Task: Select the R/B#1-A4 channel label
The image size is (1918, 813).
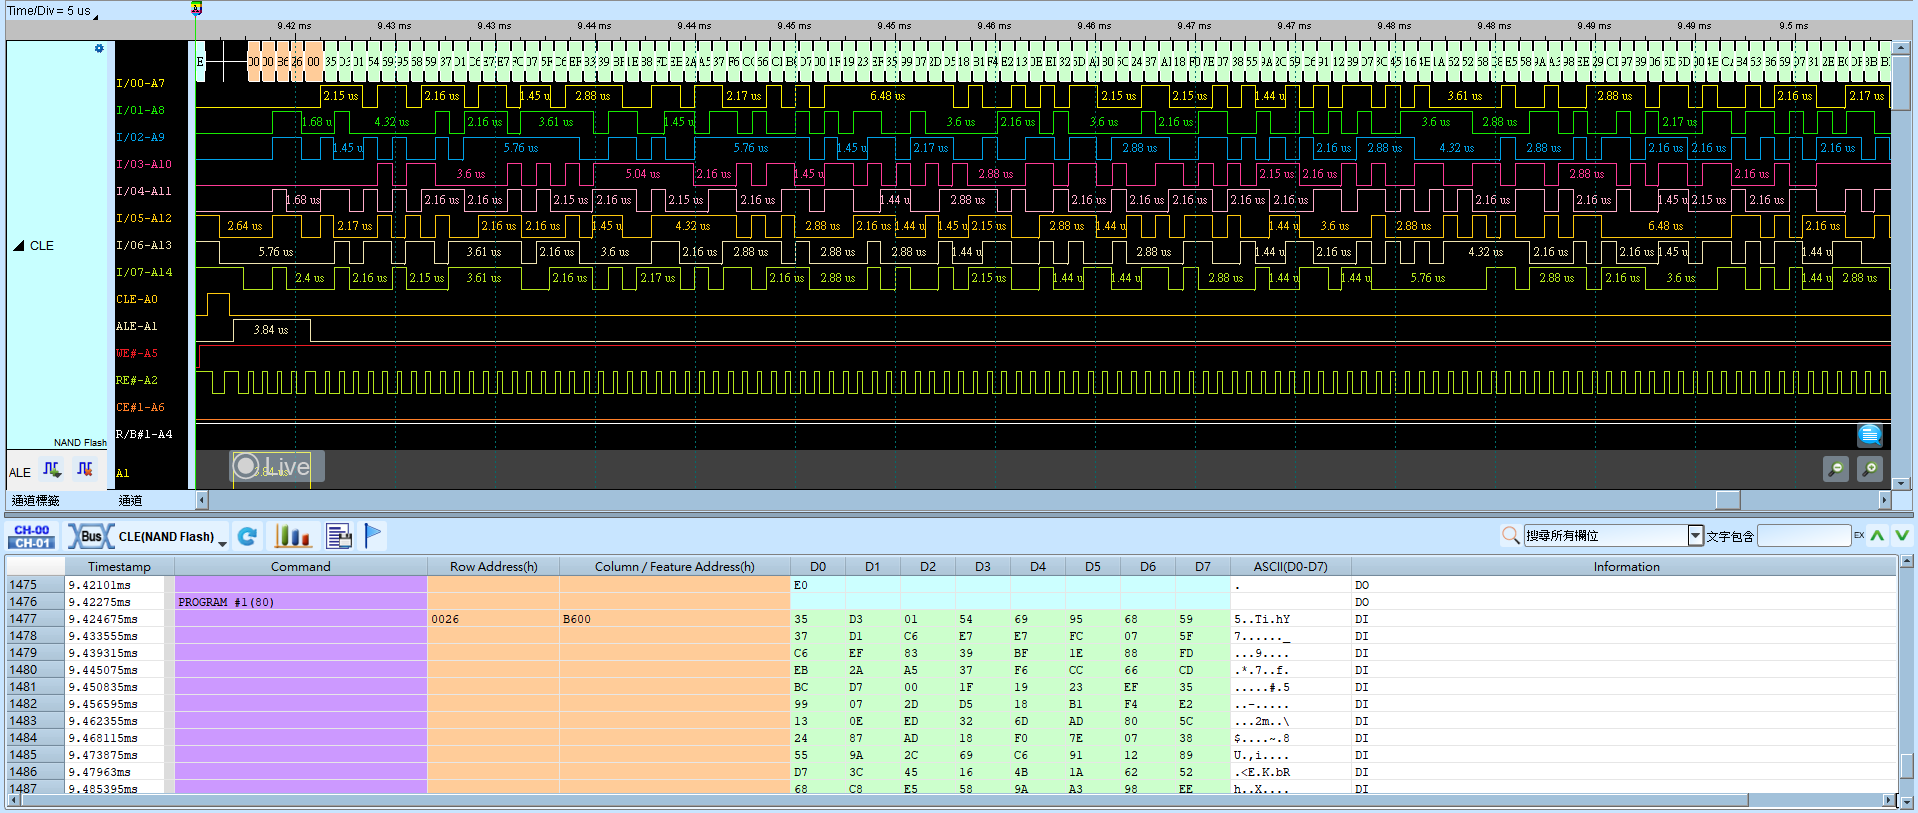Action: pos(144,435)
